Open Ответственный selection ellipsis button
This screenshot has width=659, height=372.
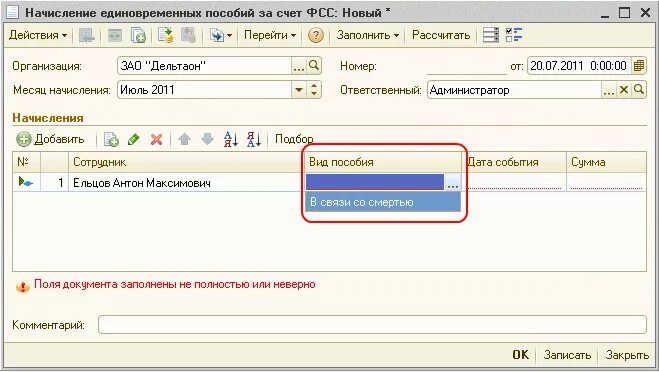pos(609,90)
